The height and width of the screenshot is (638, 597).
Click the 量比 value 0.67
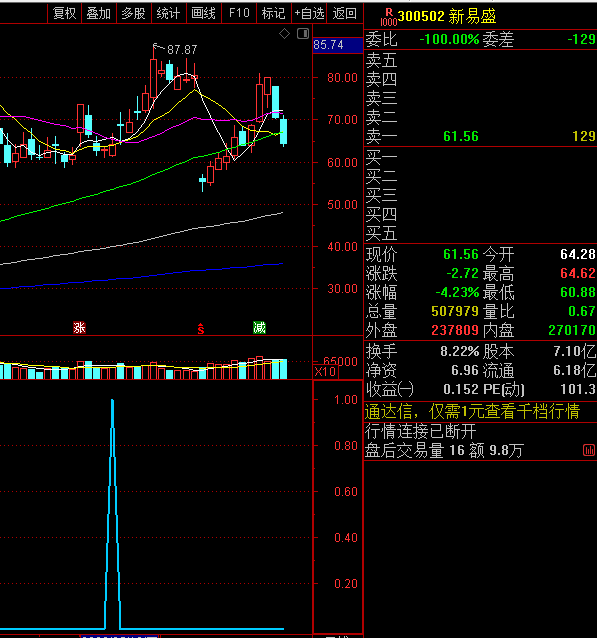pos(582,311)
